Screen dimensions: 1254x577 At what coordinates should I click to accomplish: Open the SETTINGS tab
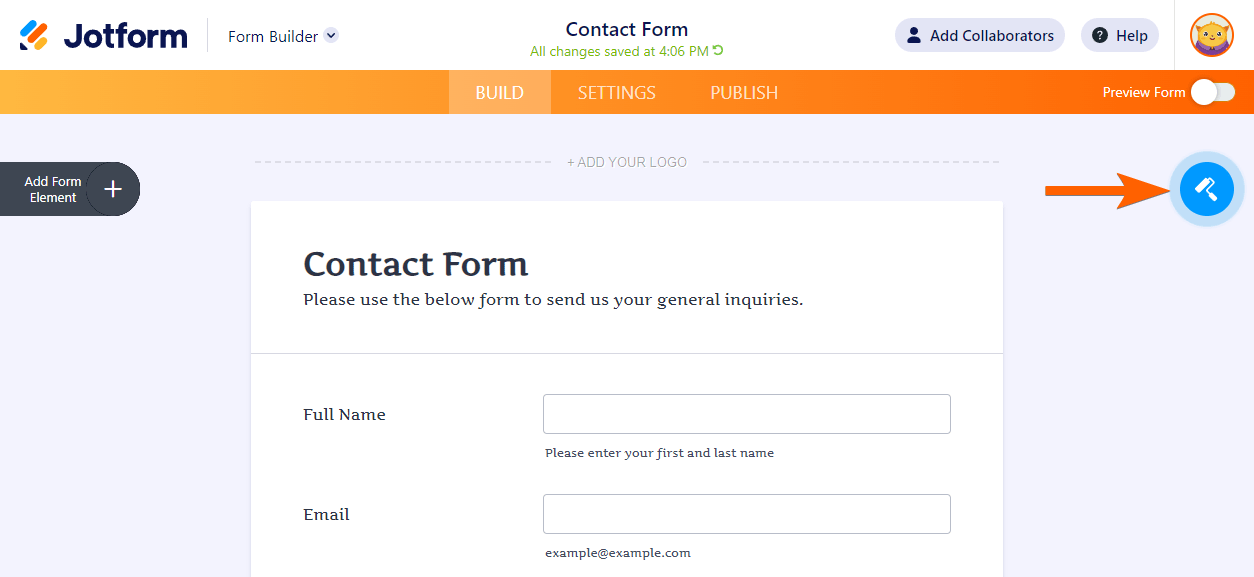(616, 93)
